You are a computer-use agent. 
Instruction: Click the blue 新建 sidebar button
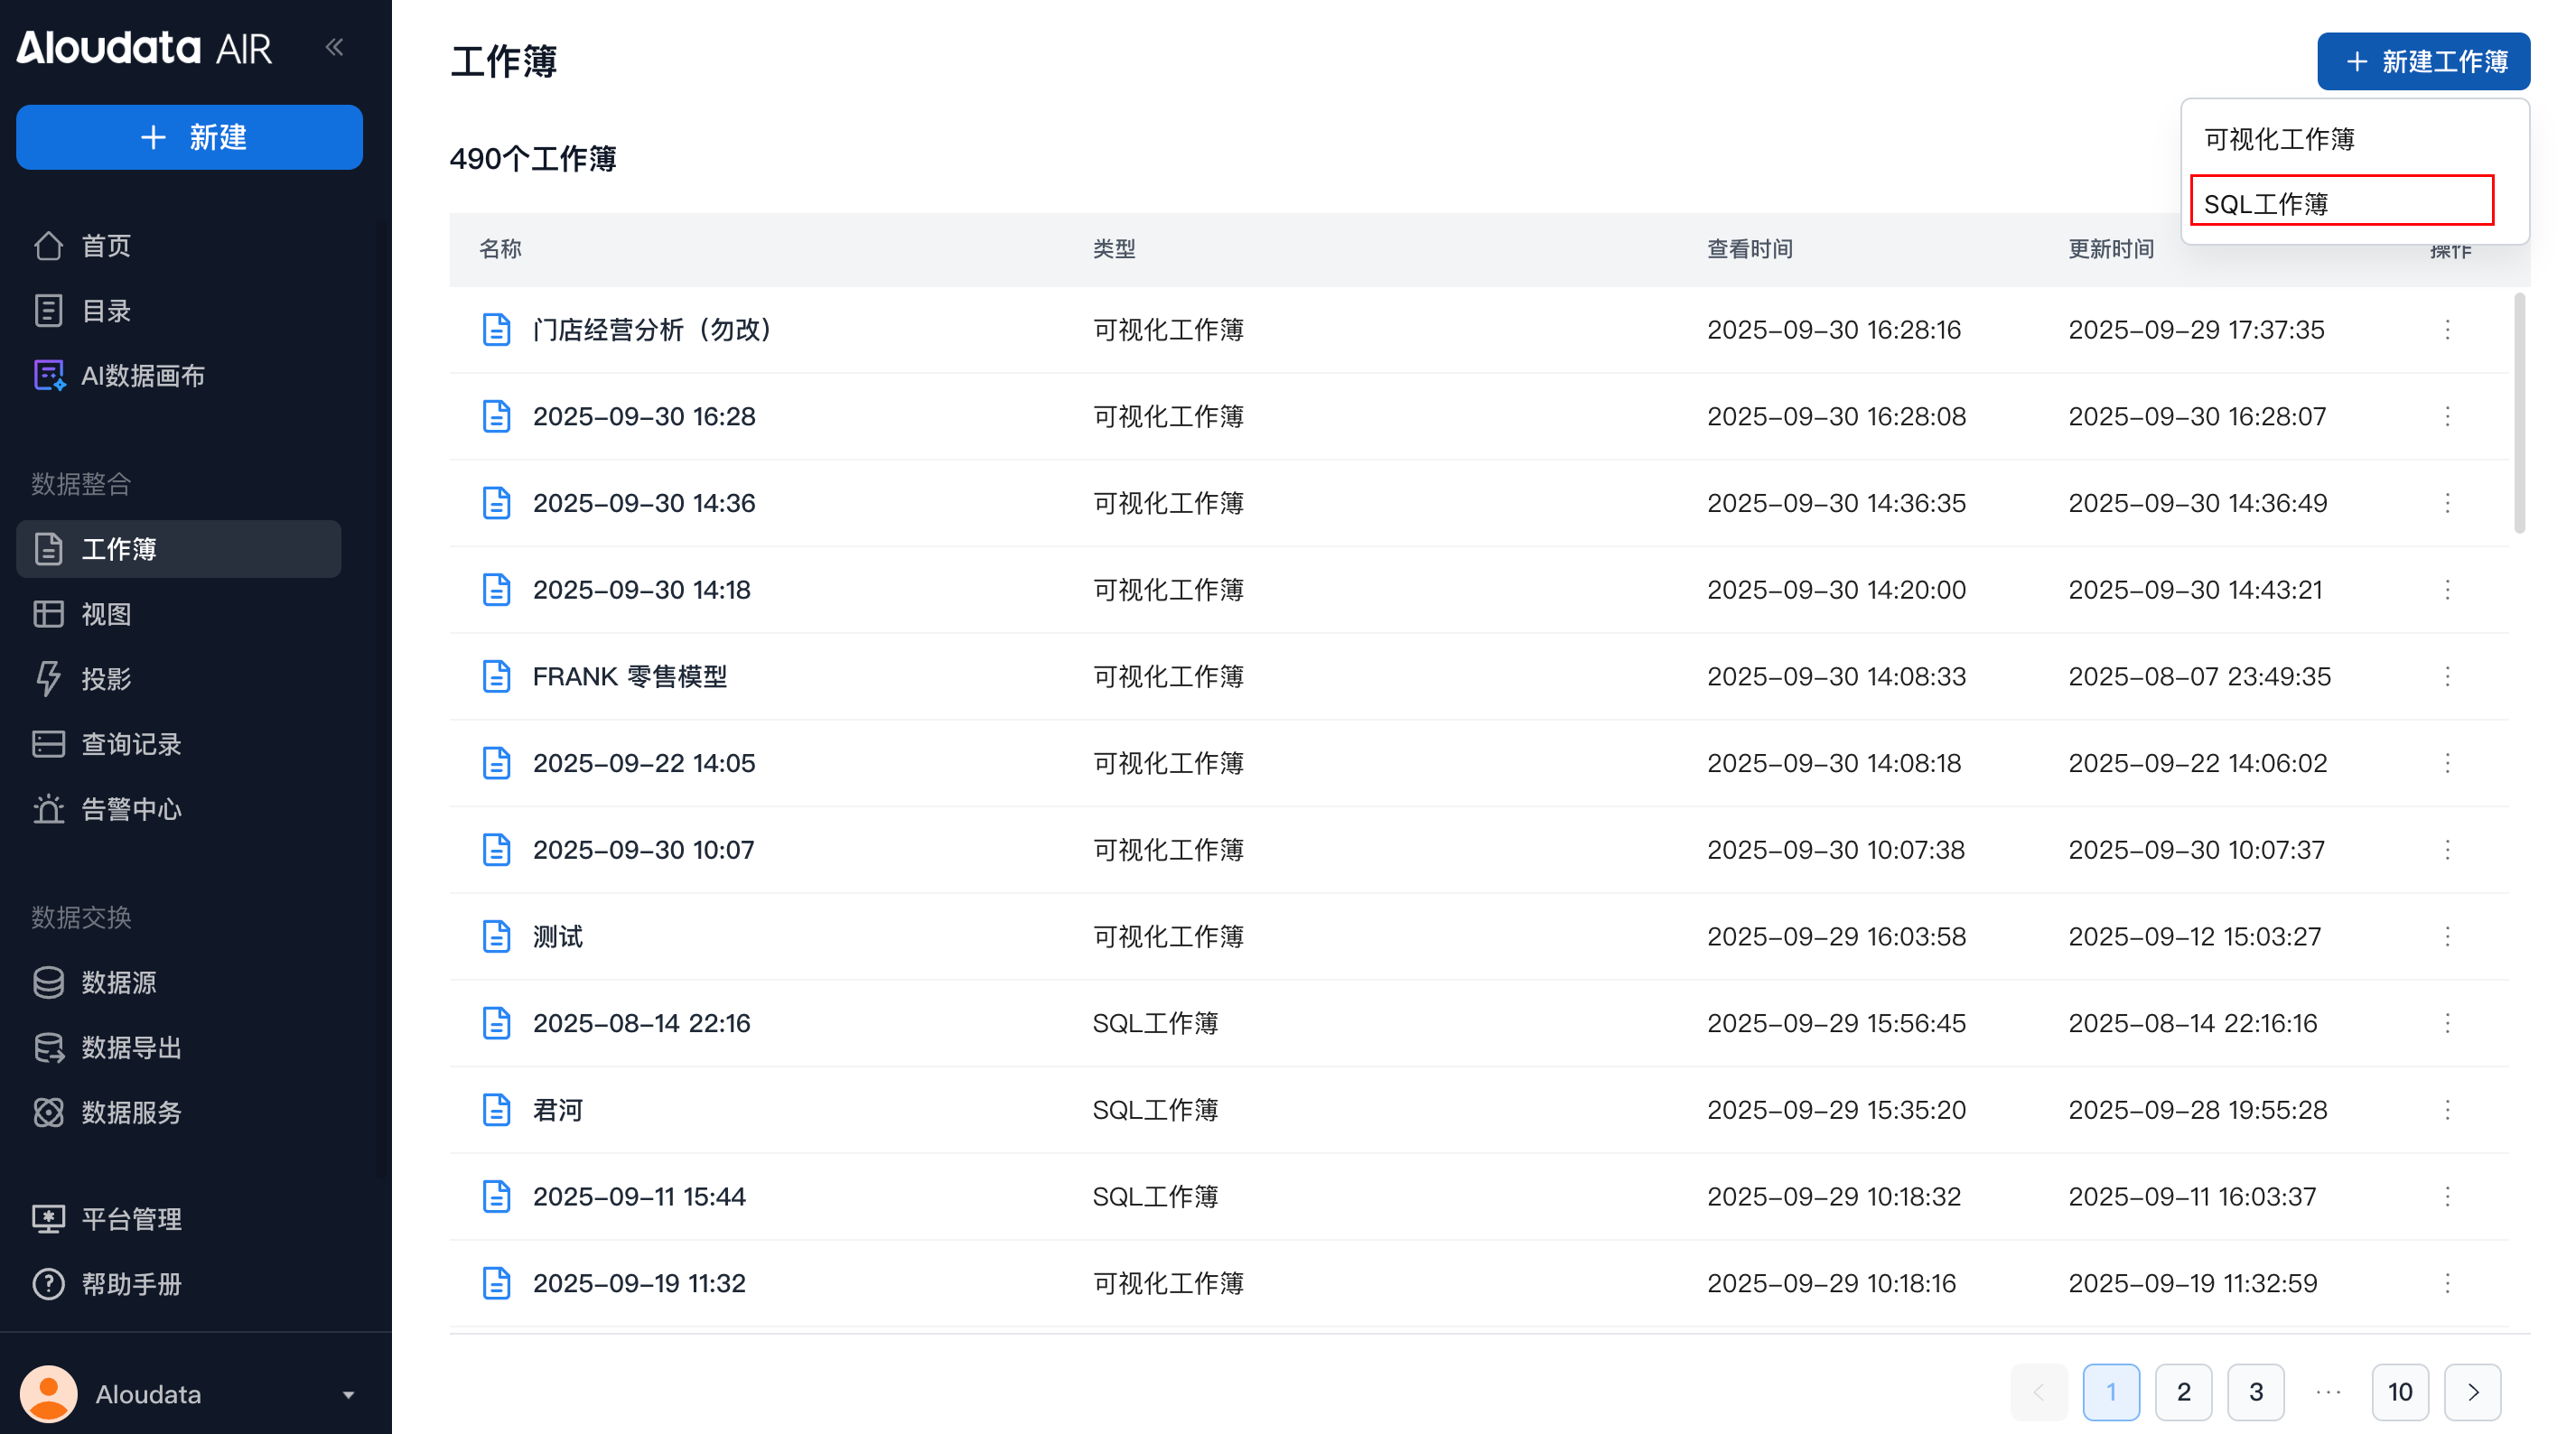190,137
